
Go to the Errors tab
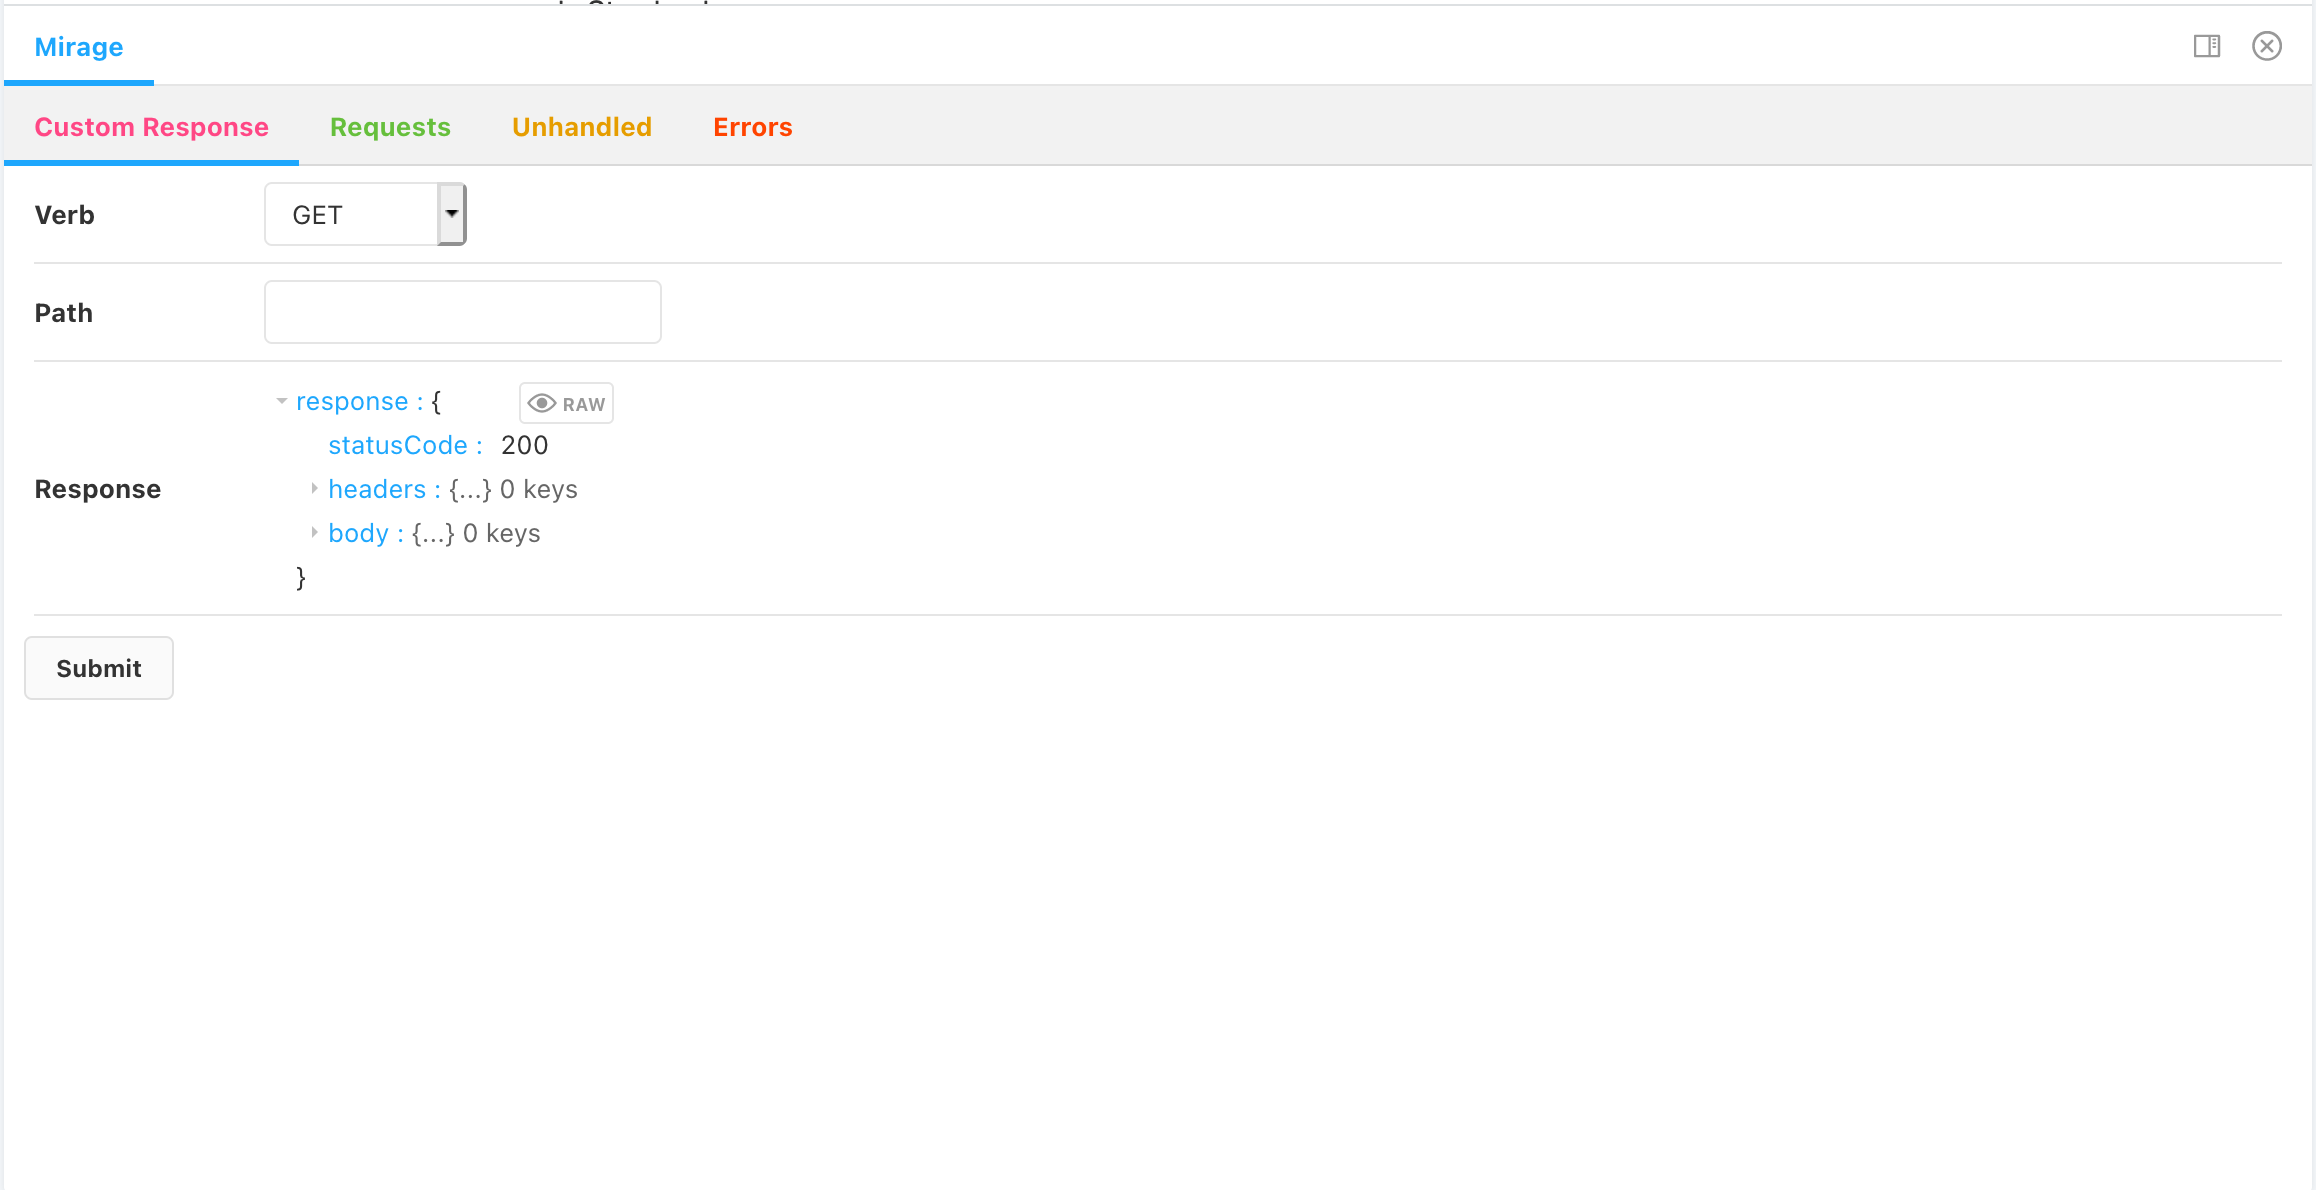(752, 127)
